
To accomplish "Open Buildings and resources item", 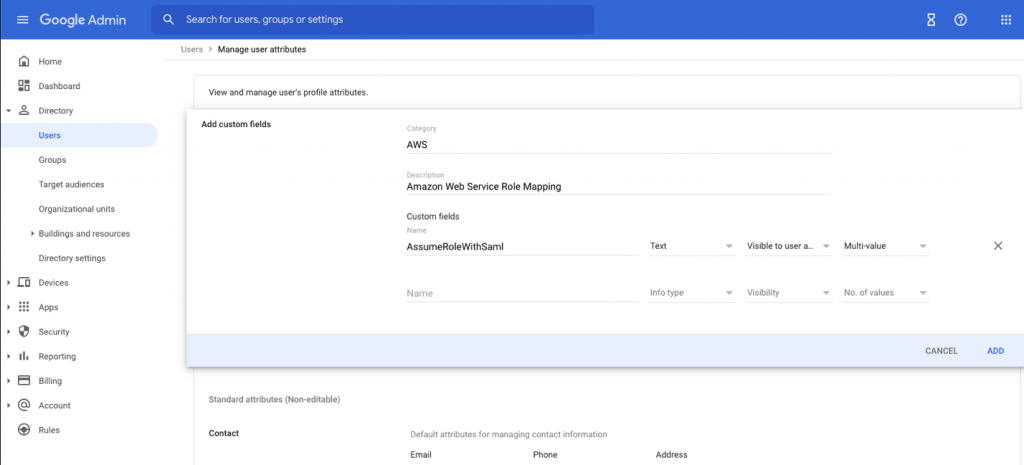I will pyautogui.click(x=84, y=234).
